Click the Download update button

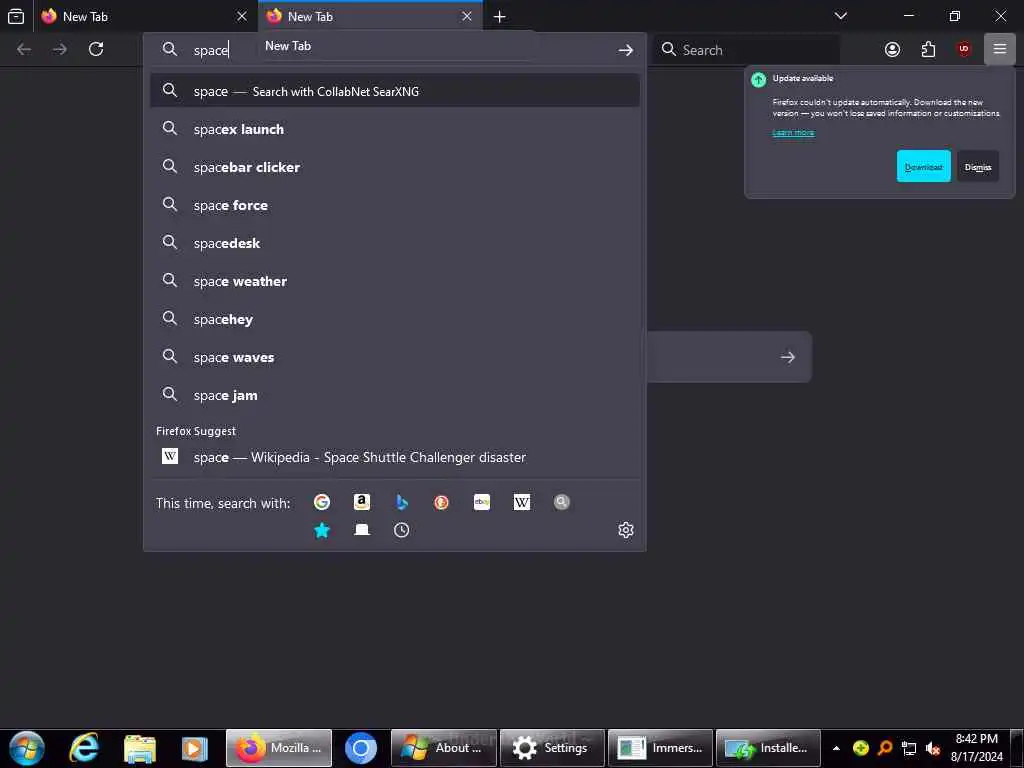[x=923, y=167]
